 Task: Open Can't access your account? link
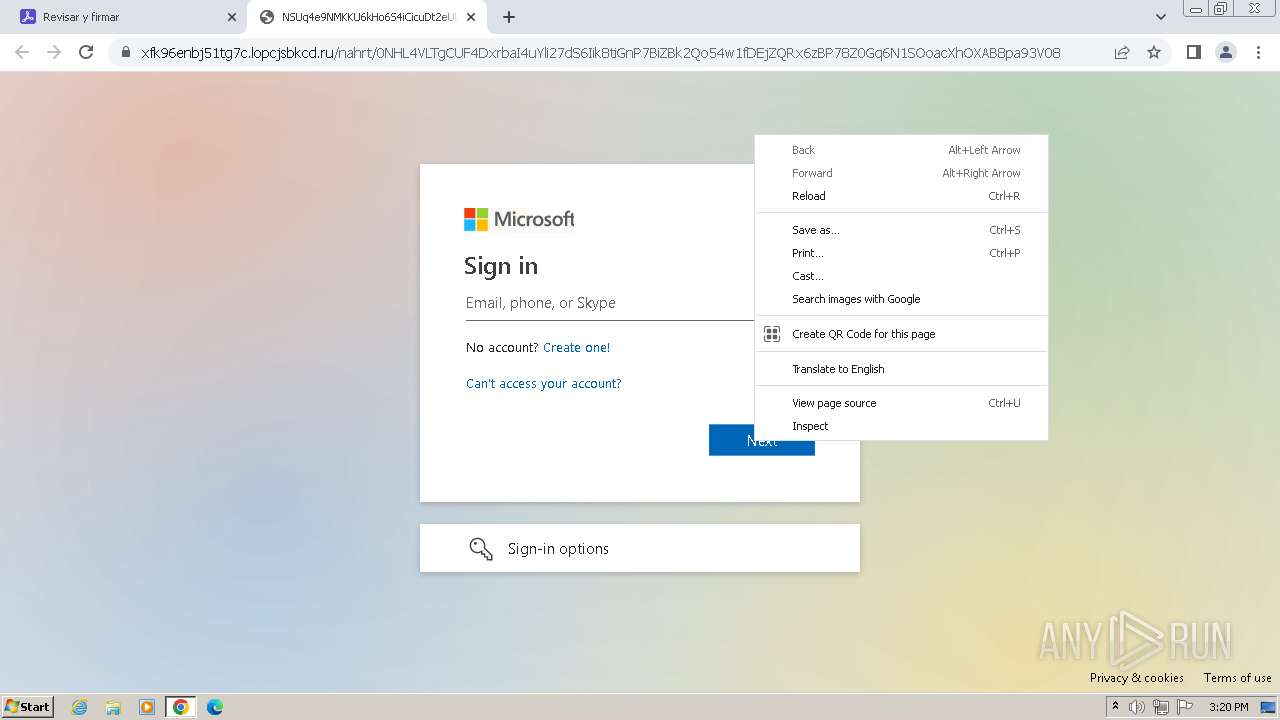[x=544, y=384]
